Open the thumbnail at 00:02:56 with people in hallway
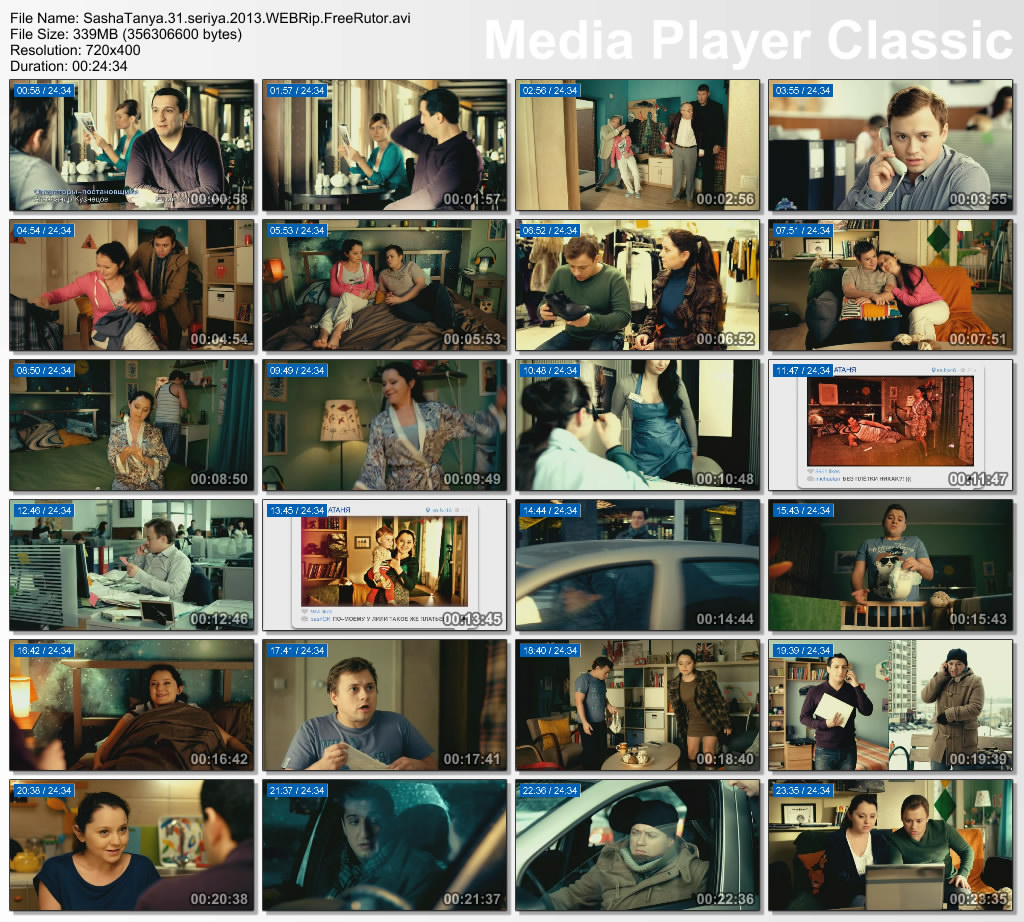Viewport: 1024px width, 922px height. (637, 145)
